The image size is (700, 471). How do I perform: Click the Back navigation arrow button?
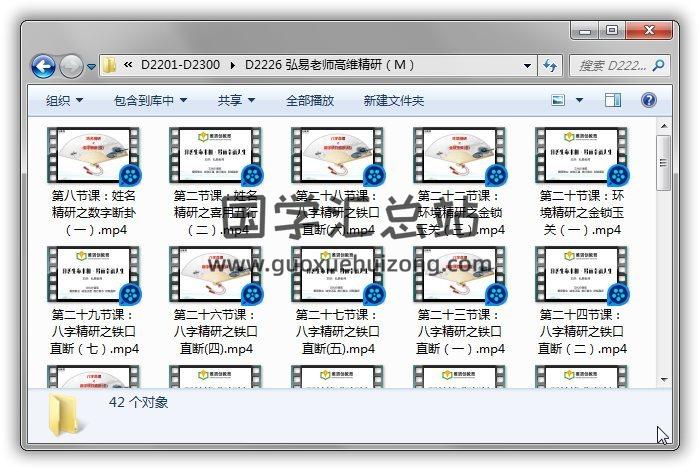pyautogui.click(x=43, y=66)
